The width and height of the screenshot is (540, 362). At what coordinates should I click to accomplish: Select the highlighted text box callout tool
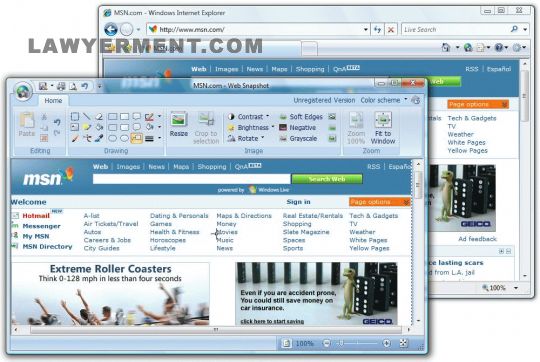pyautogui.click(x=137, y=138)
